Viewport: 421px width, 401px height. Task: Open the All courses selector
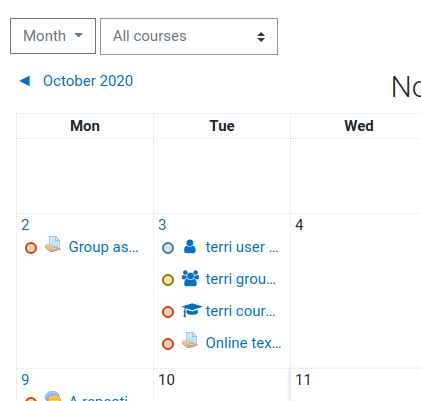[x=189, y=36]
